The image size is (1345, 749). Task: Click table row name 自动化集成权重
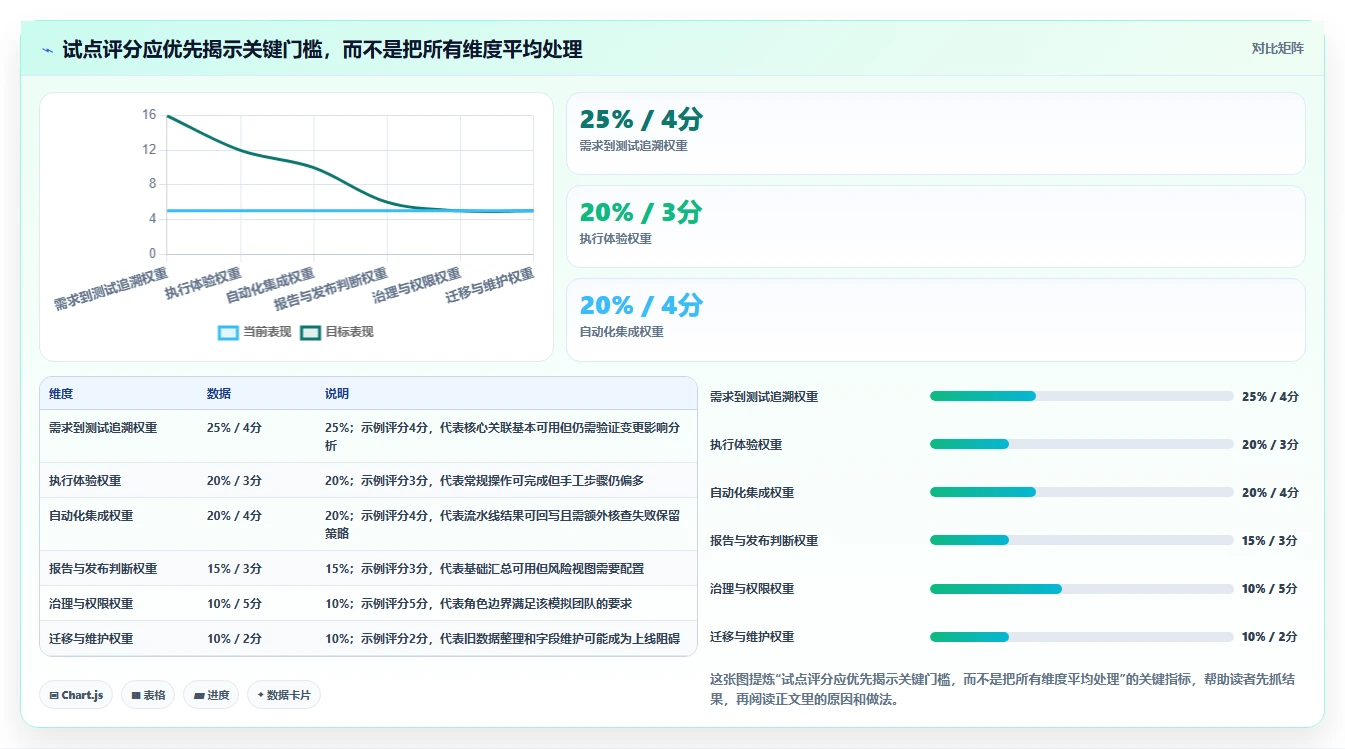pyautogui.click(x=91, y=515)
